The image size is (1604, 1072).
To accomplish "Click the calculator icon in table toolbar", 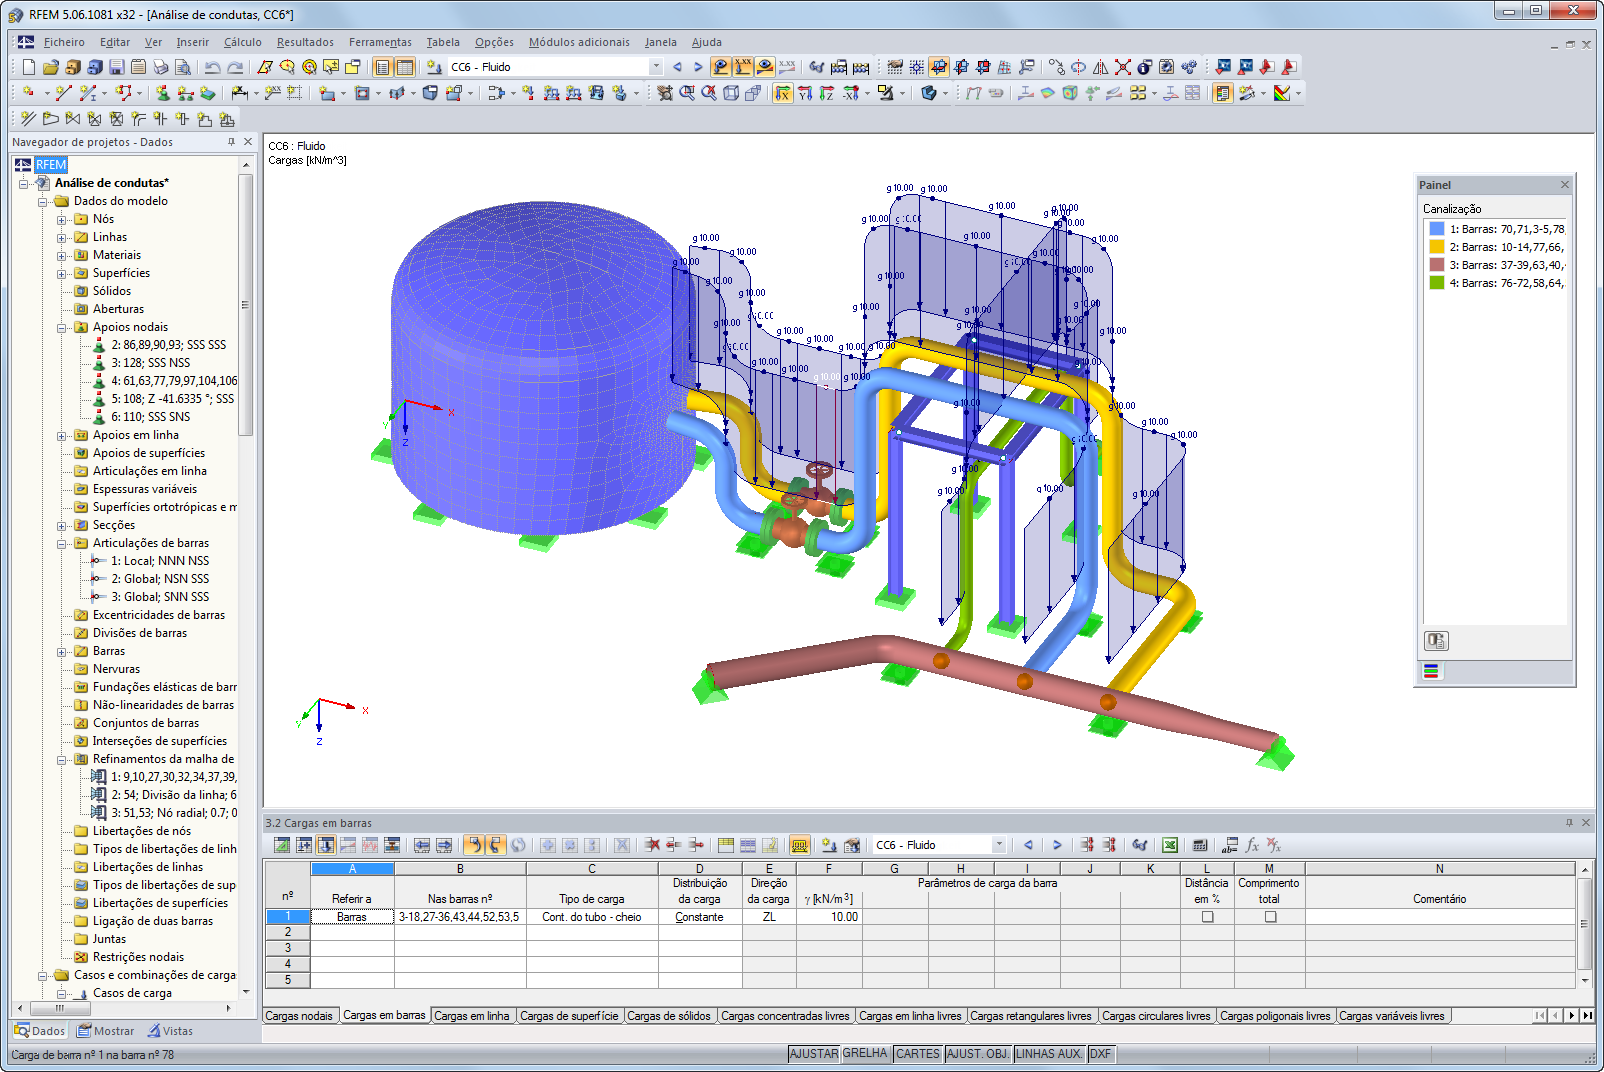I will tap(1200, 845).
